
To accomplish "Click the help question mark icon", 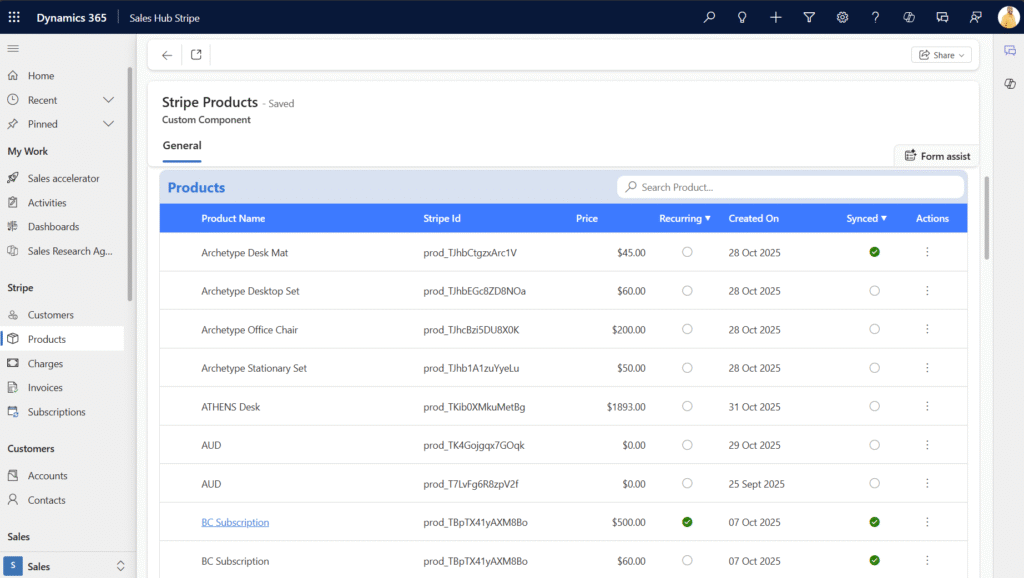I will tap(874, 17).
